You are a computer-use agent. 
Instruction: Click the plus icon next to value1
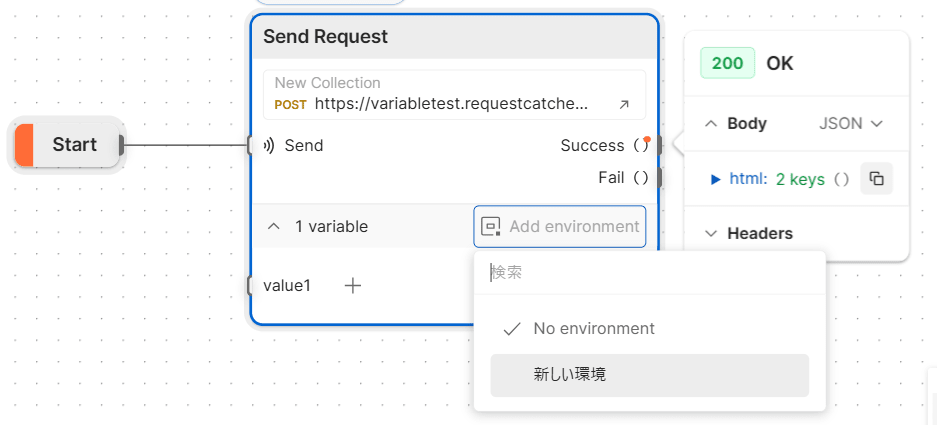click(x=353, y=286)
